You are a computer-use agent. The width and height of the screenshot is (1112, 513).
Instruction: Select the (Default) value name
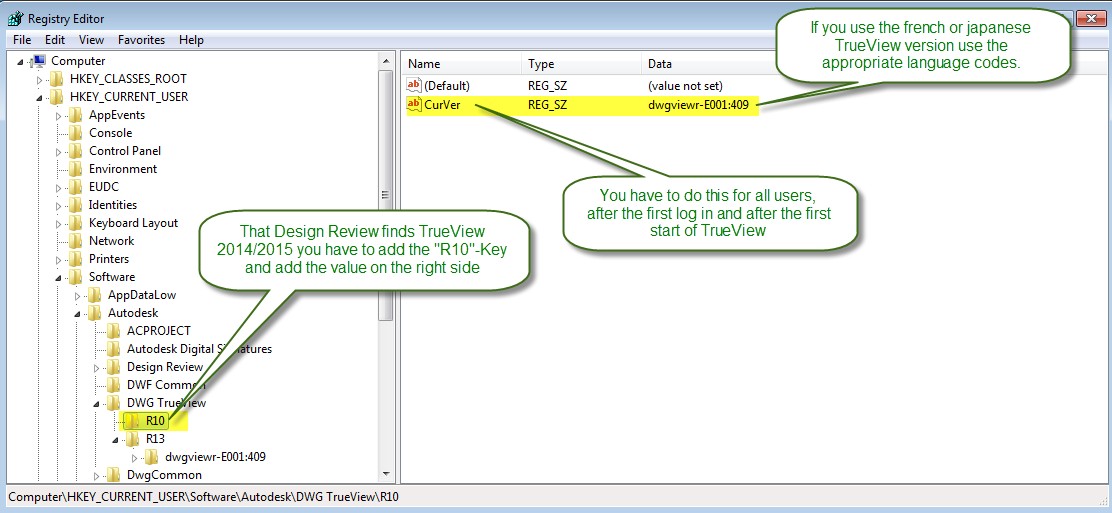point(447,86)
